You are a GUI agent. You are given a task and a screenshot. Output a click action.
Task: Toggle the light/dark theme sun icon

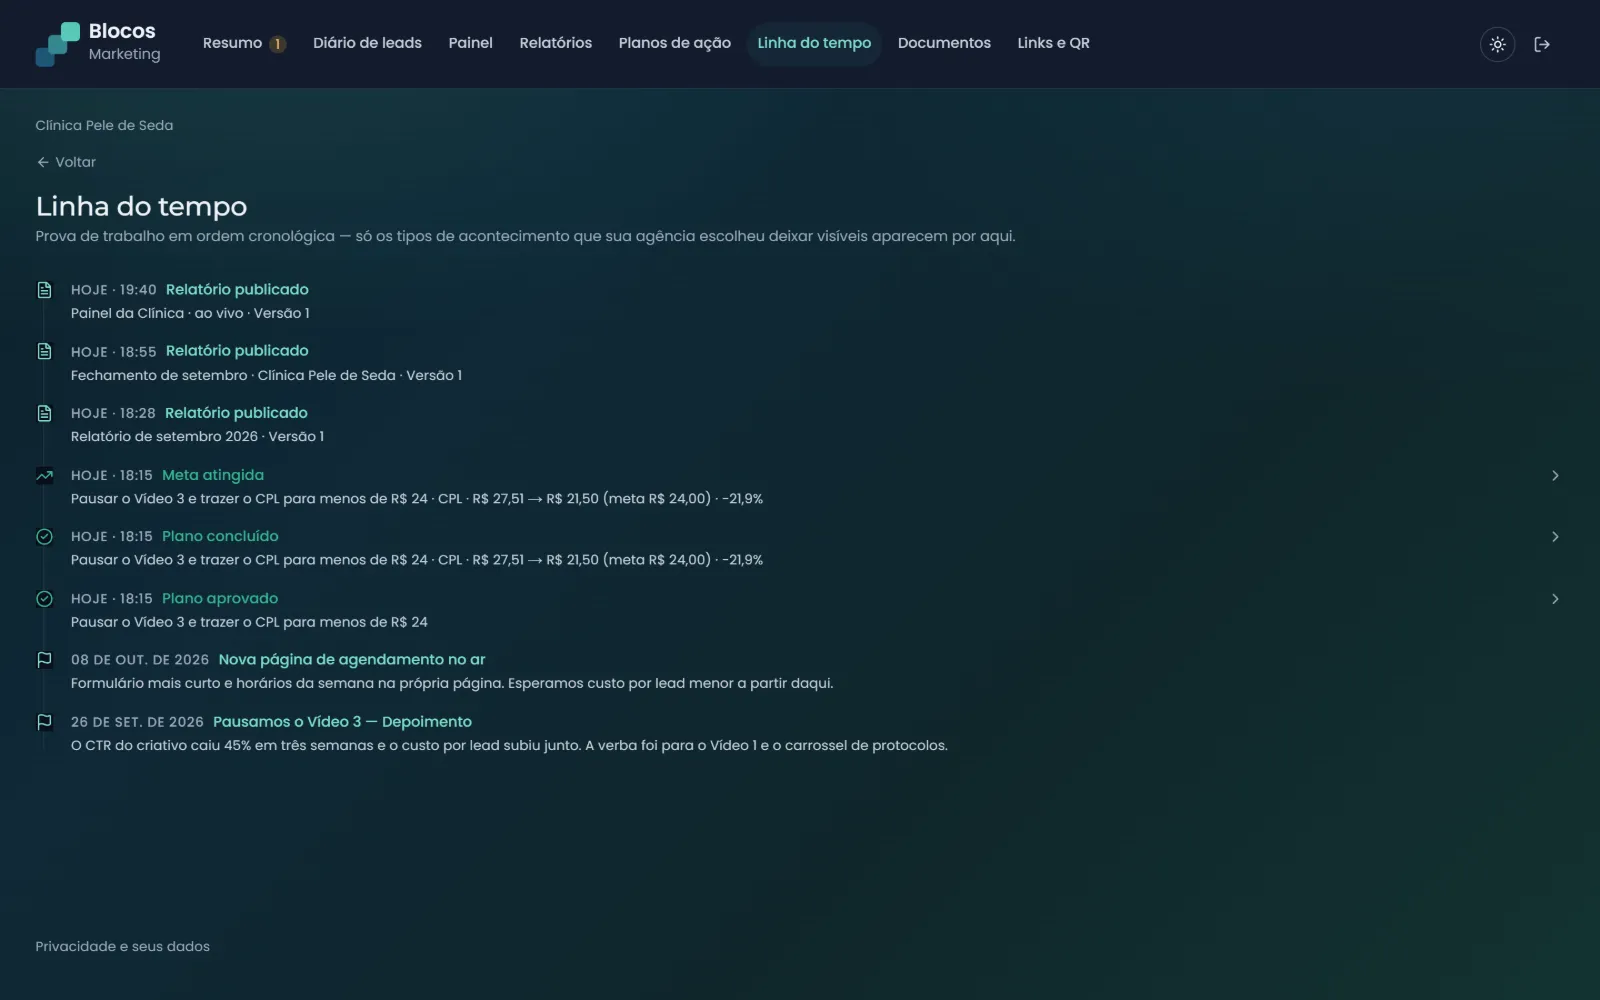point(1497,44)
